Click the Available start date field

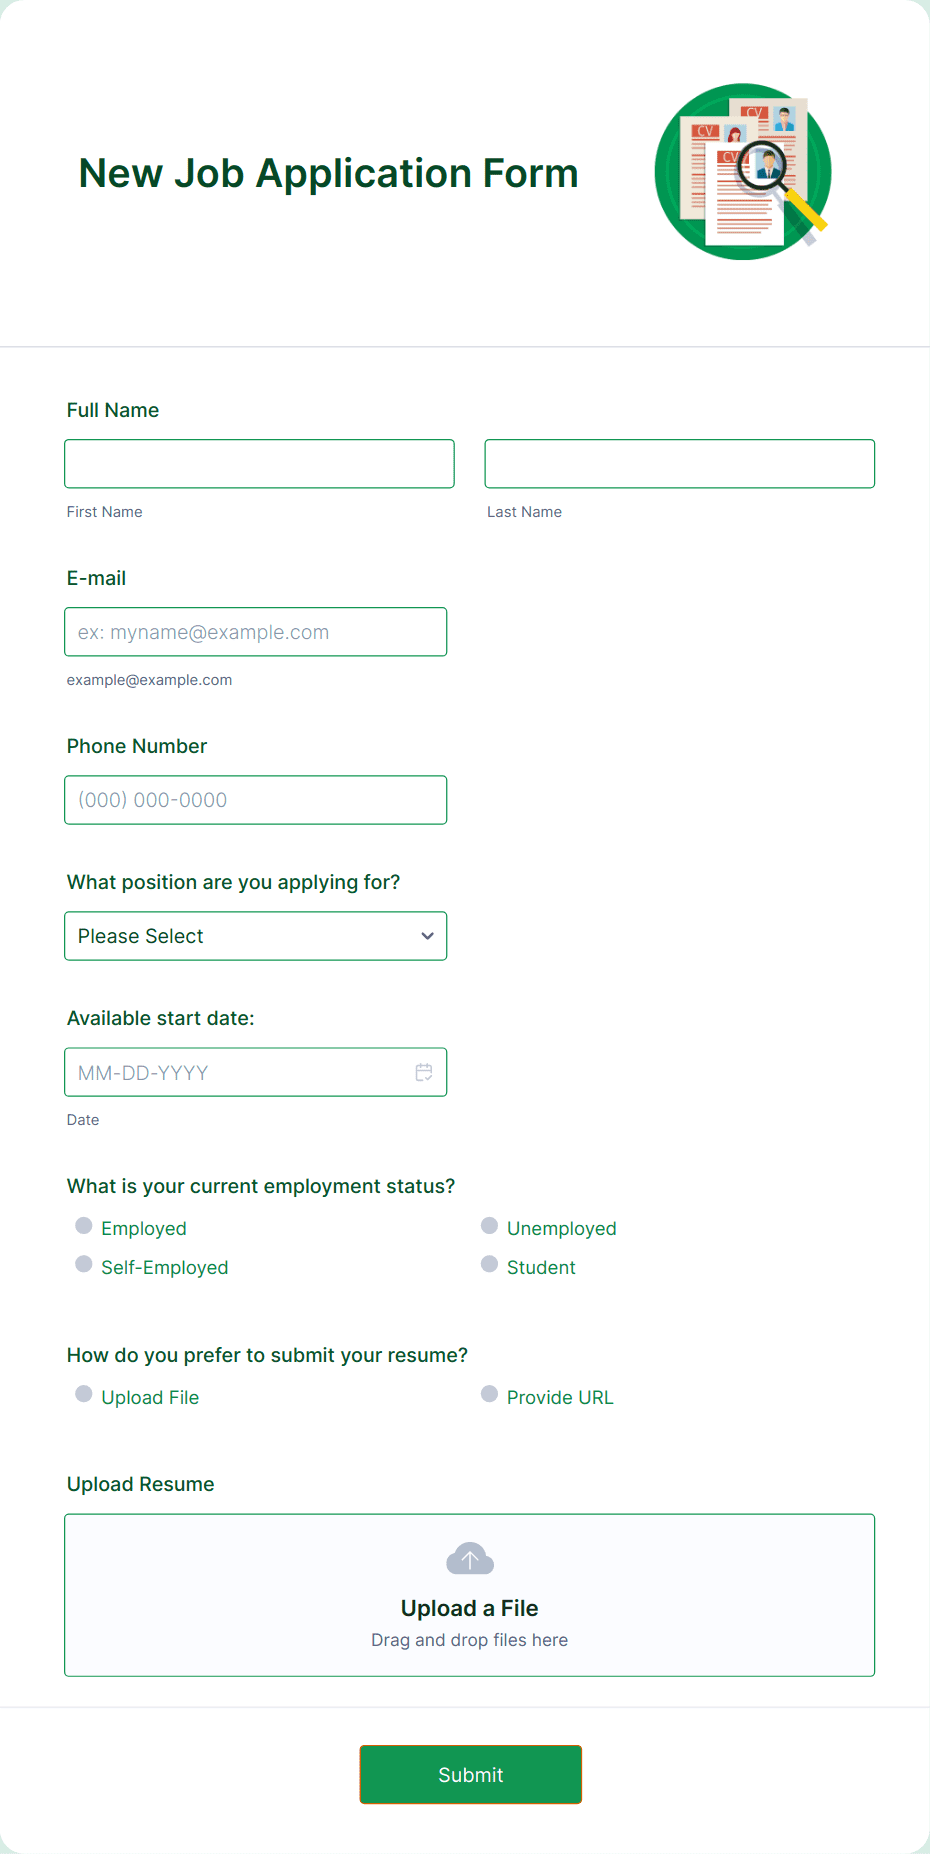[230, 1071]
